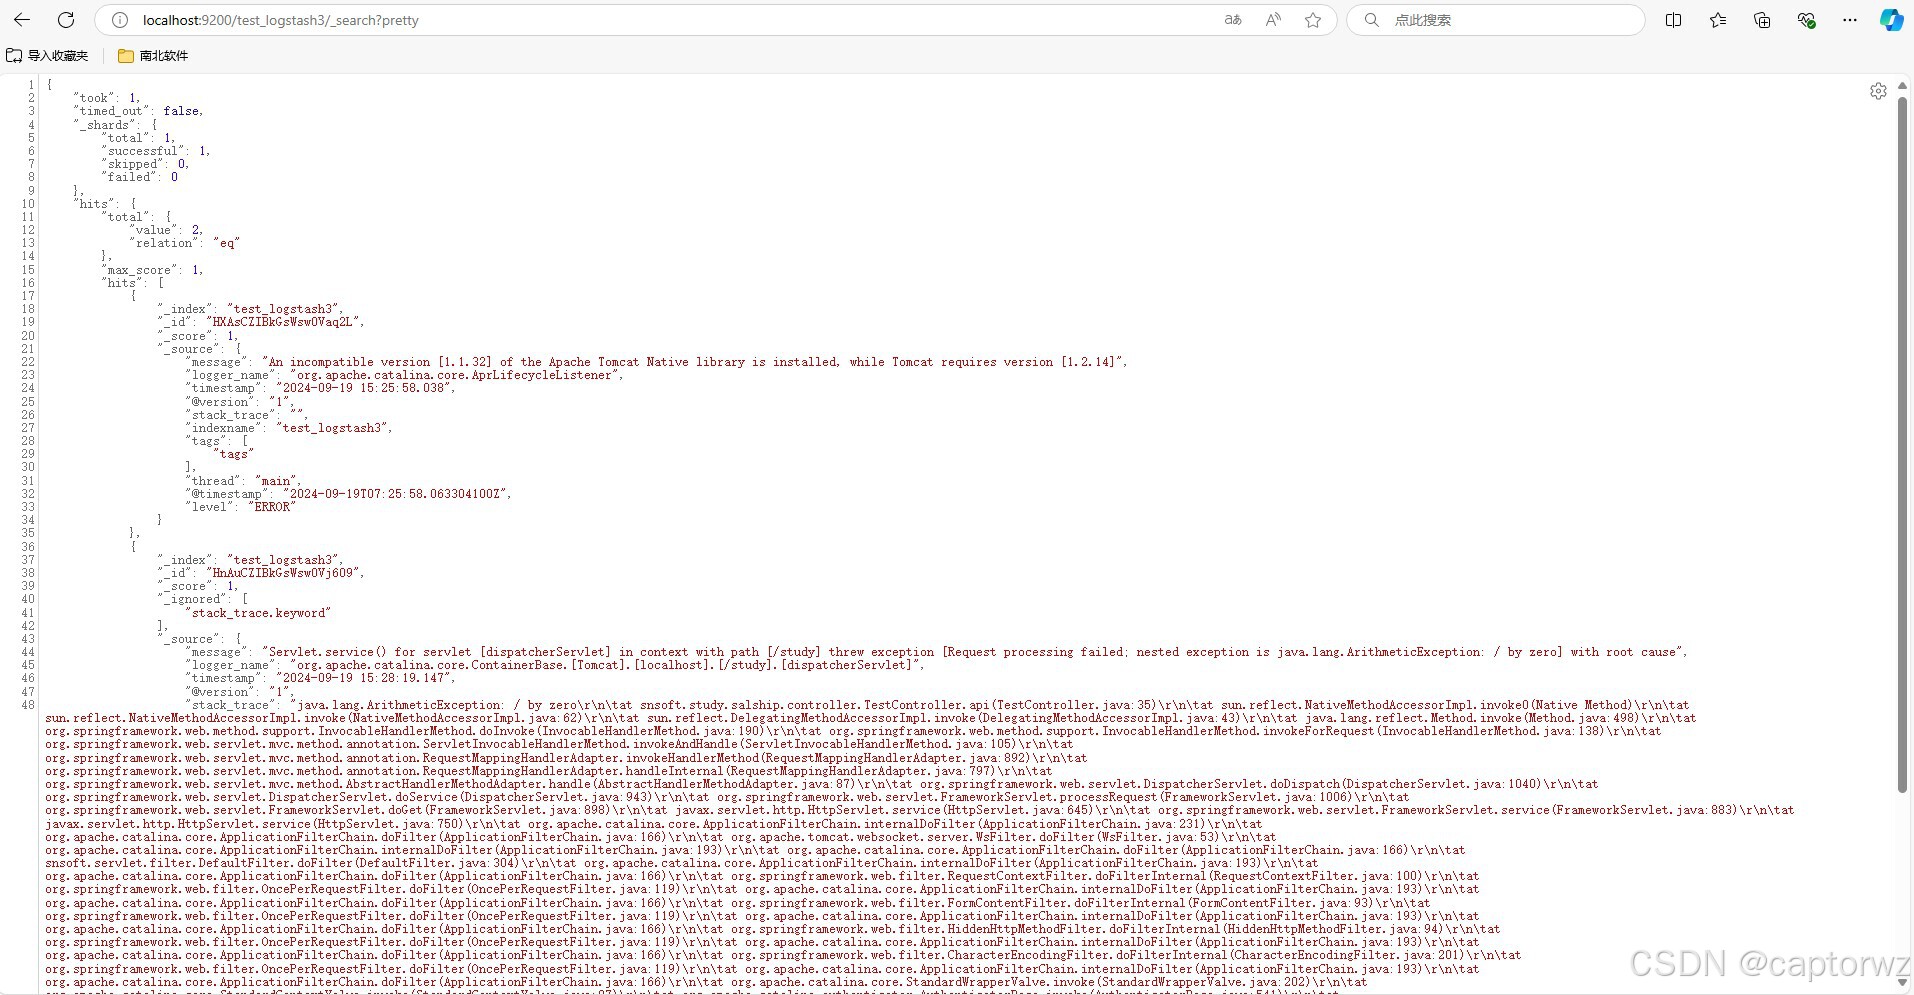Click the "_ignored" key

pos(192,599)
